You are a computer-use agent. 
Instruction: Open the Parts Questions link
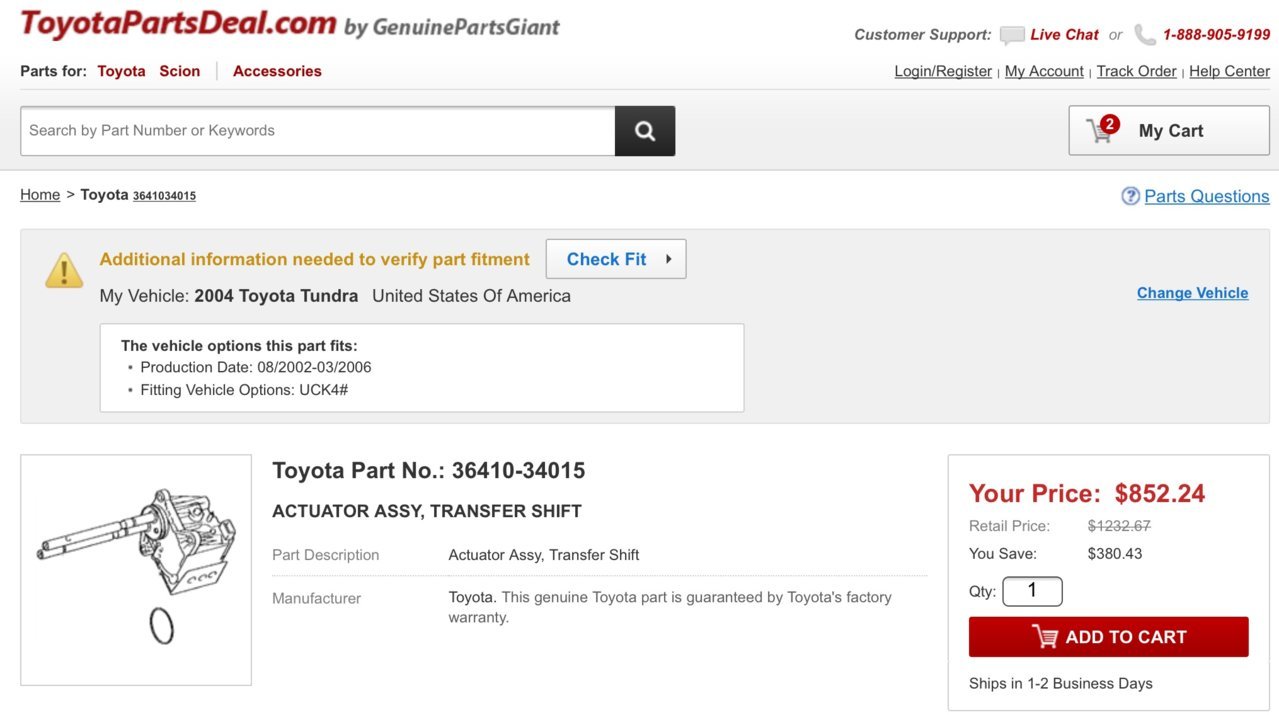pyautogui.click(x=1207, y=196)
